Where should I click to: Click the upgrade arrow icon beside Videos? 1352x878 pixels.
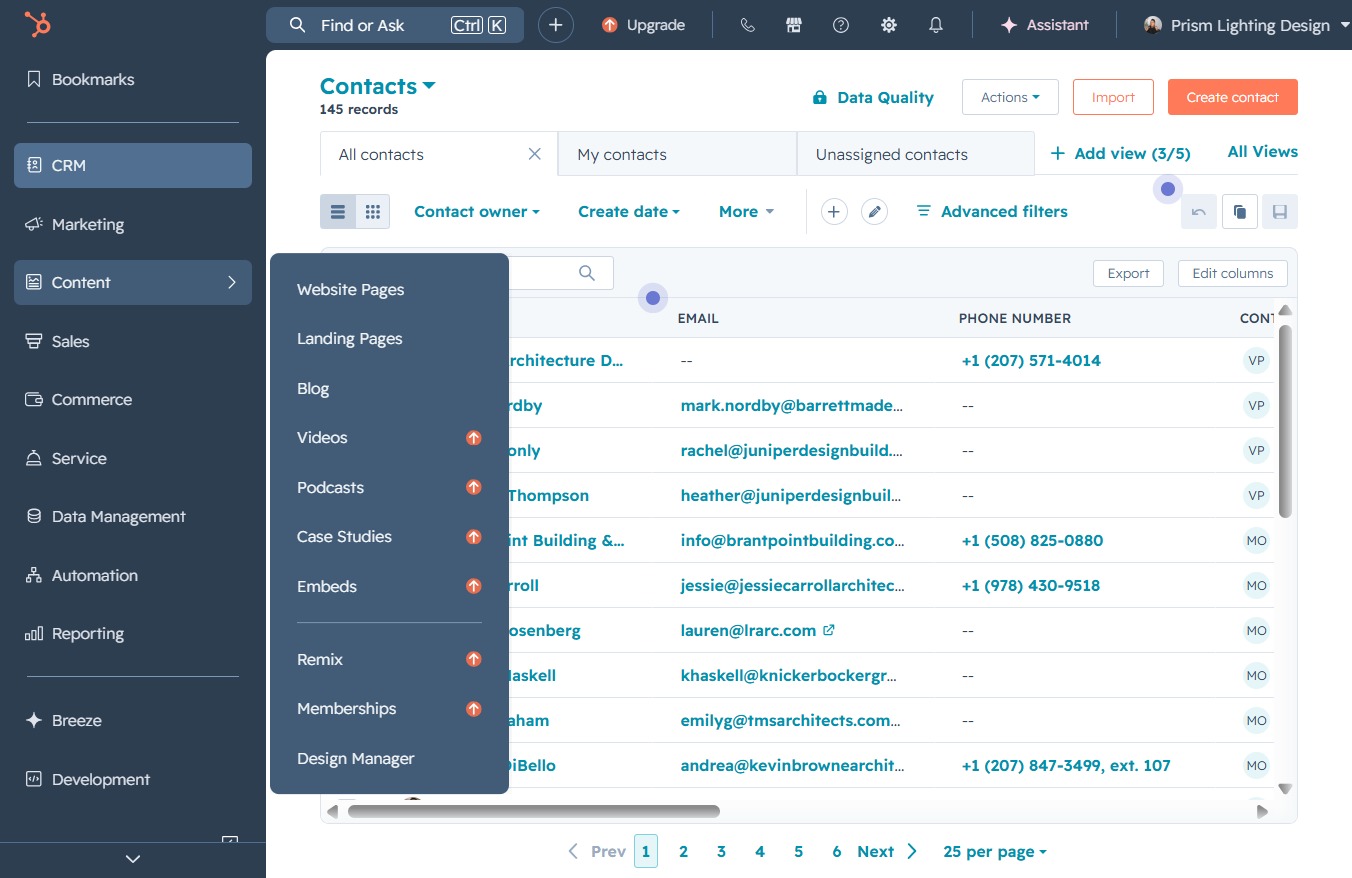[x=474, y=437]
